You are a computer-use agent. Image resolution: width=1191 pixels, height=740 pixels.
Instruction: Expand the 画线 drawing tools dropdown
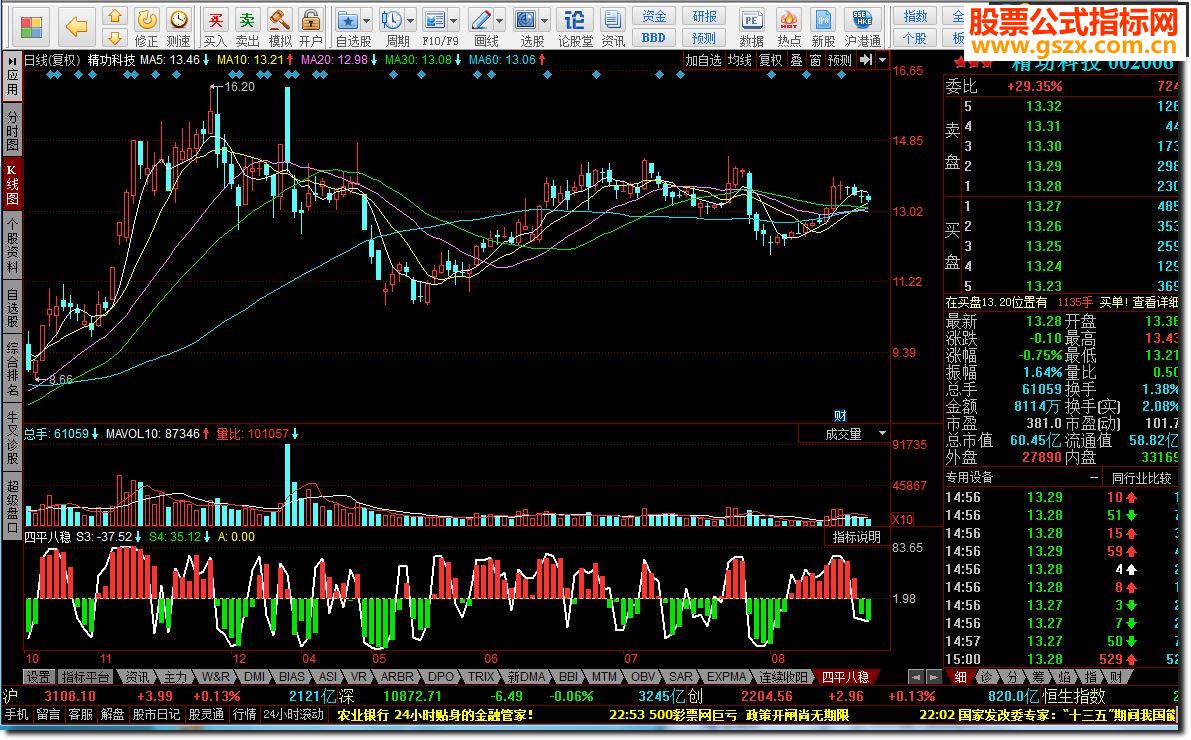pos(499,20)
